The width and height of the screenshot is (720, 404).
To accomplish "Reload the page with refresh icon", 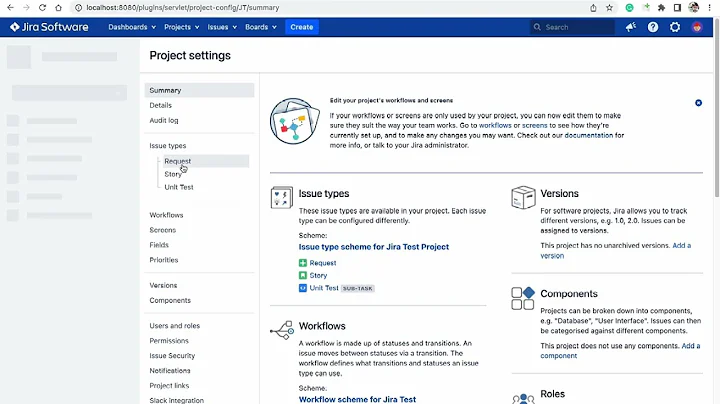I will point(42,7).
